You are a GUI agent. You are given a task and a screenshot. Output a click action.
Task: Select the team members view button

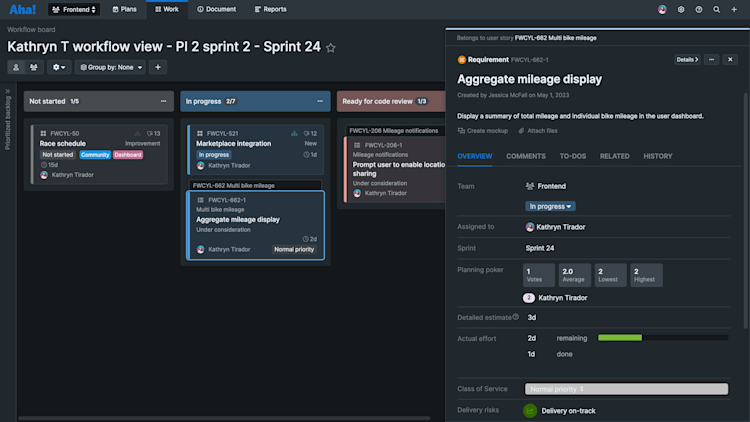33,67
